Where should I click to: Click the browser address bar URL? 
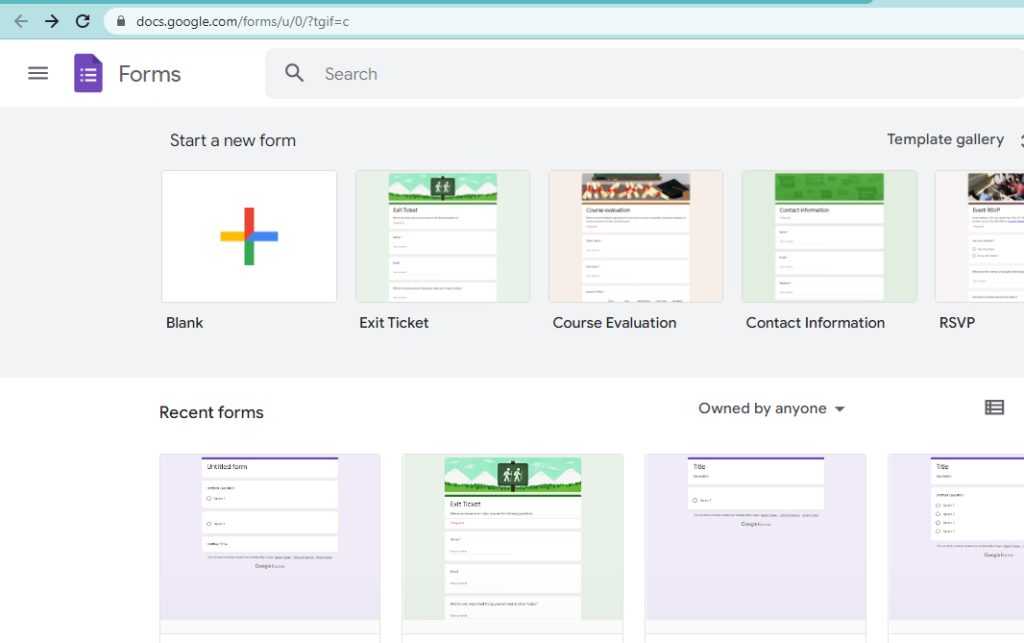pyautogui.click(x=243, y=21)
